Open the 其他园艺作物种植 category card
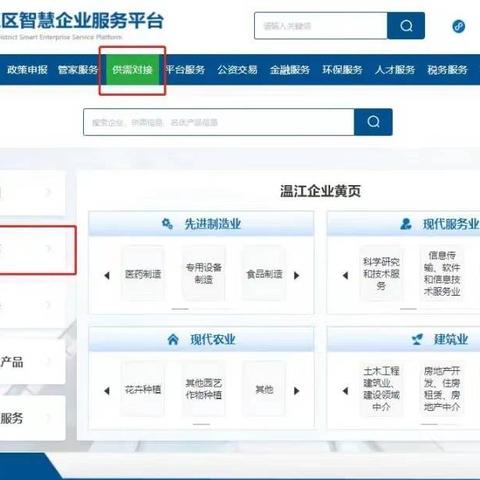Viewport: 480px width, 480px height. (x=204, y=389)
